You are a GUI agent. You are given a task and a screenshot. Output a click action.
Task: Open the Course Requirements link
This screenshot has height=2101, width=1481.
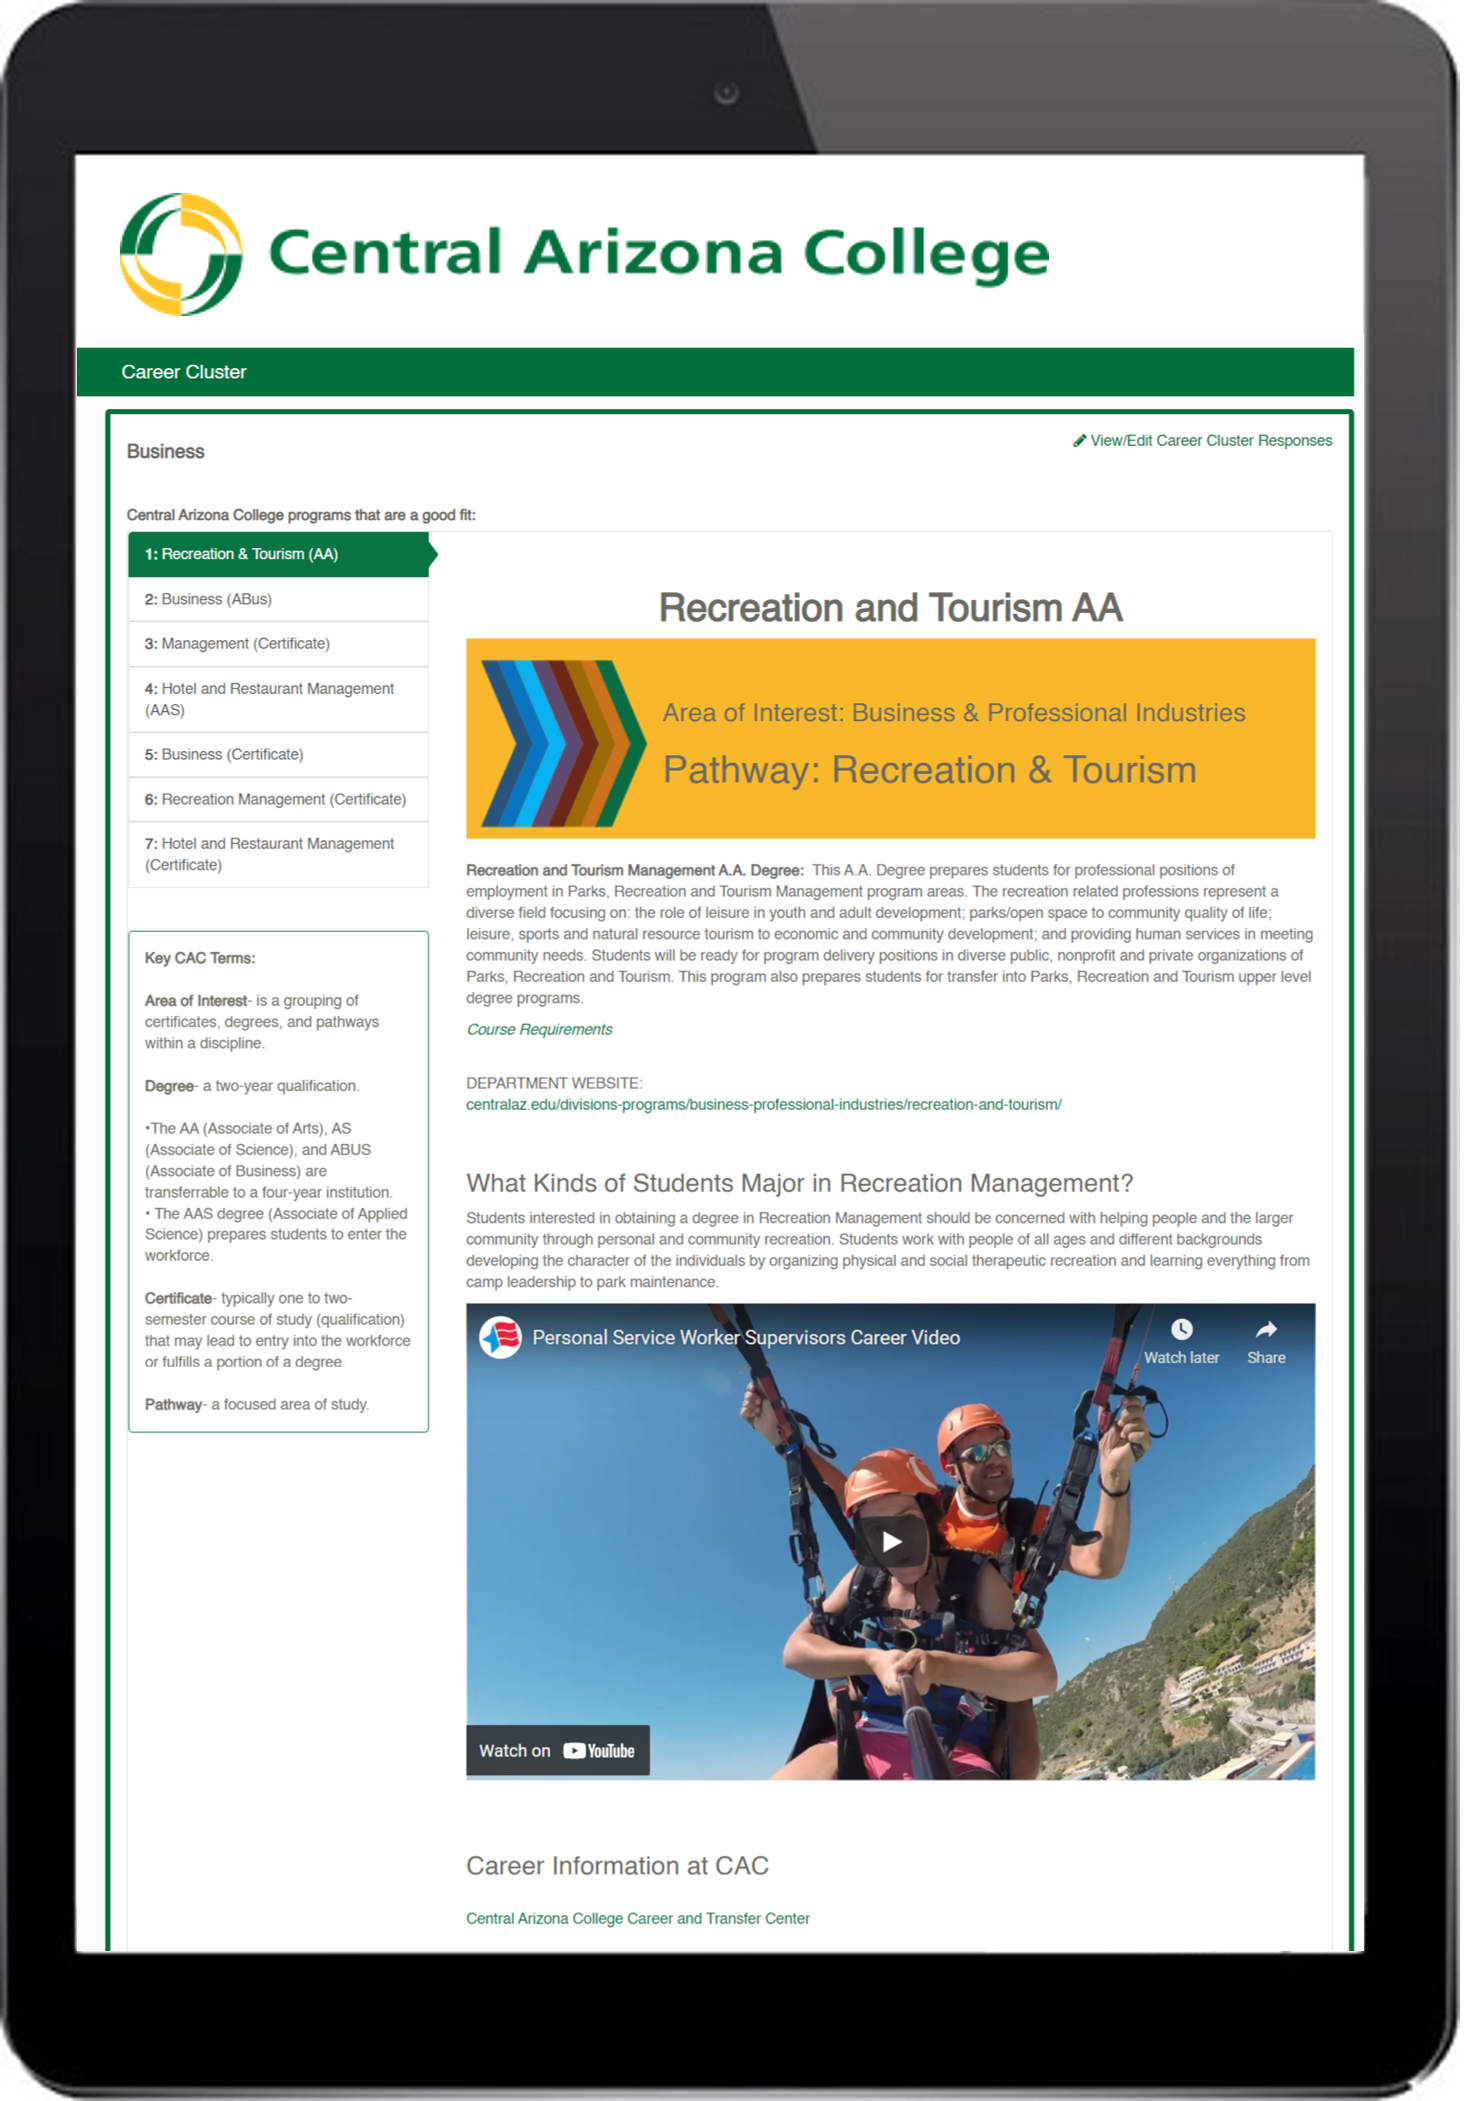[539, 1030]
